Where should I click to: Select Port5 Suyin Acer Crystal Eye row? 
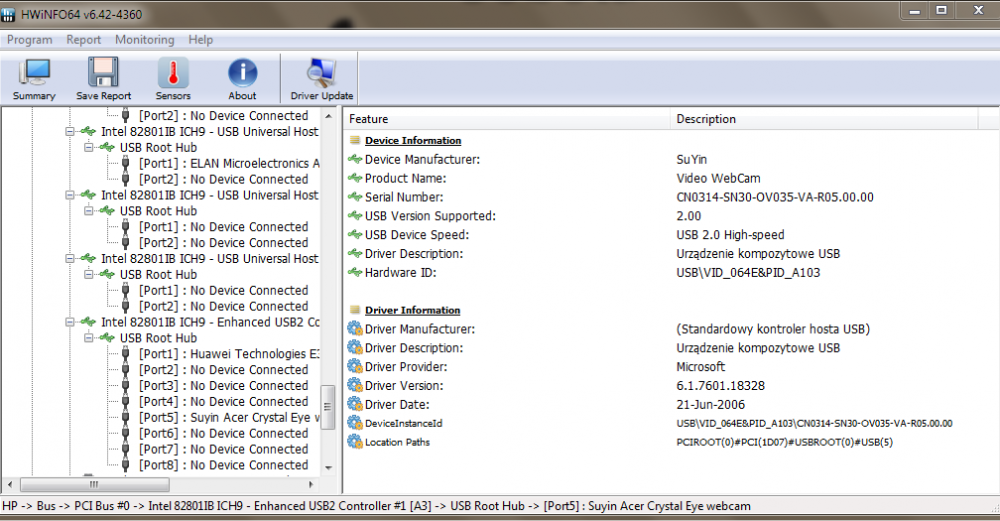click(229, 418)
